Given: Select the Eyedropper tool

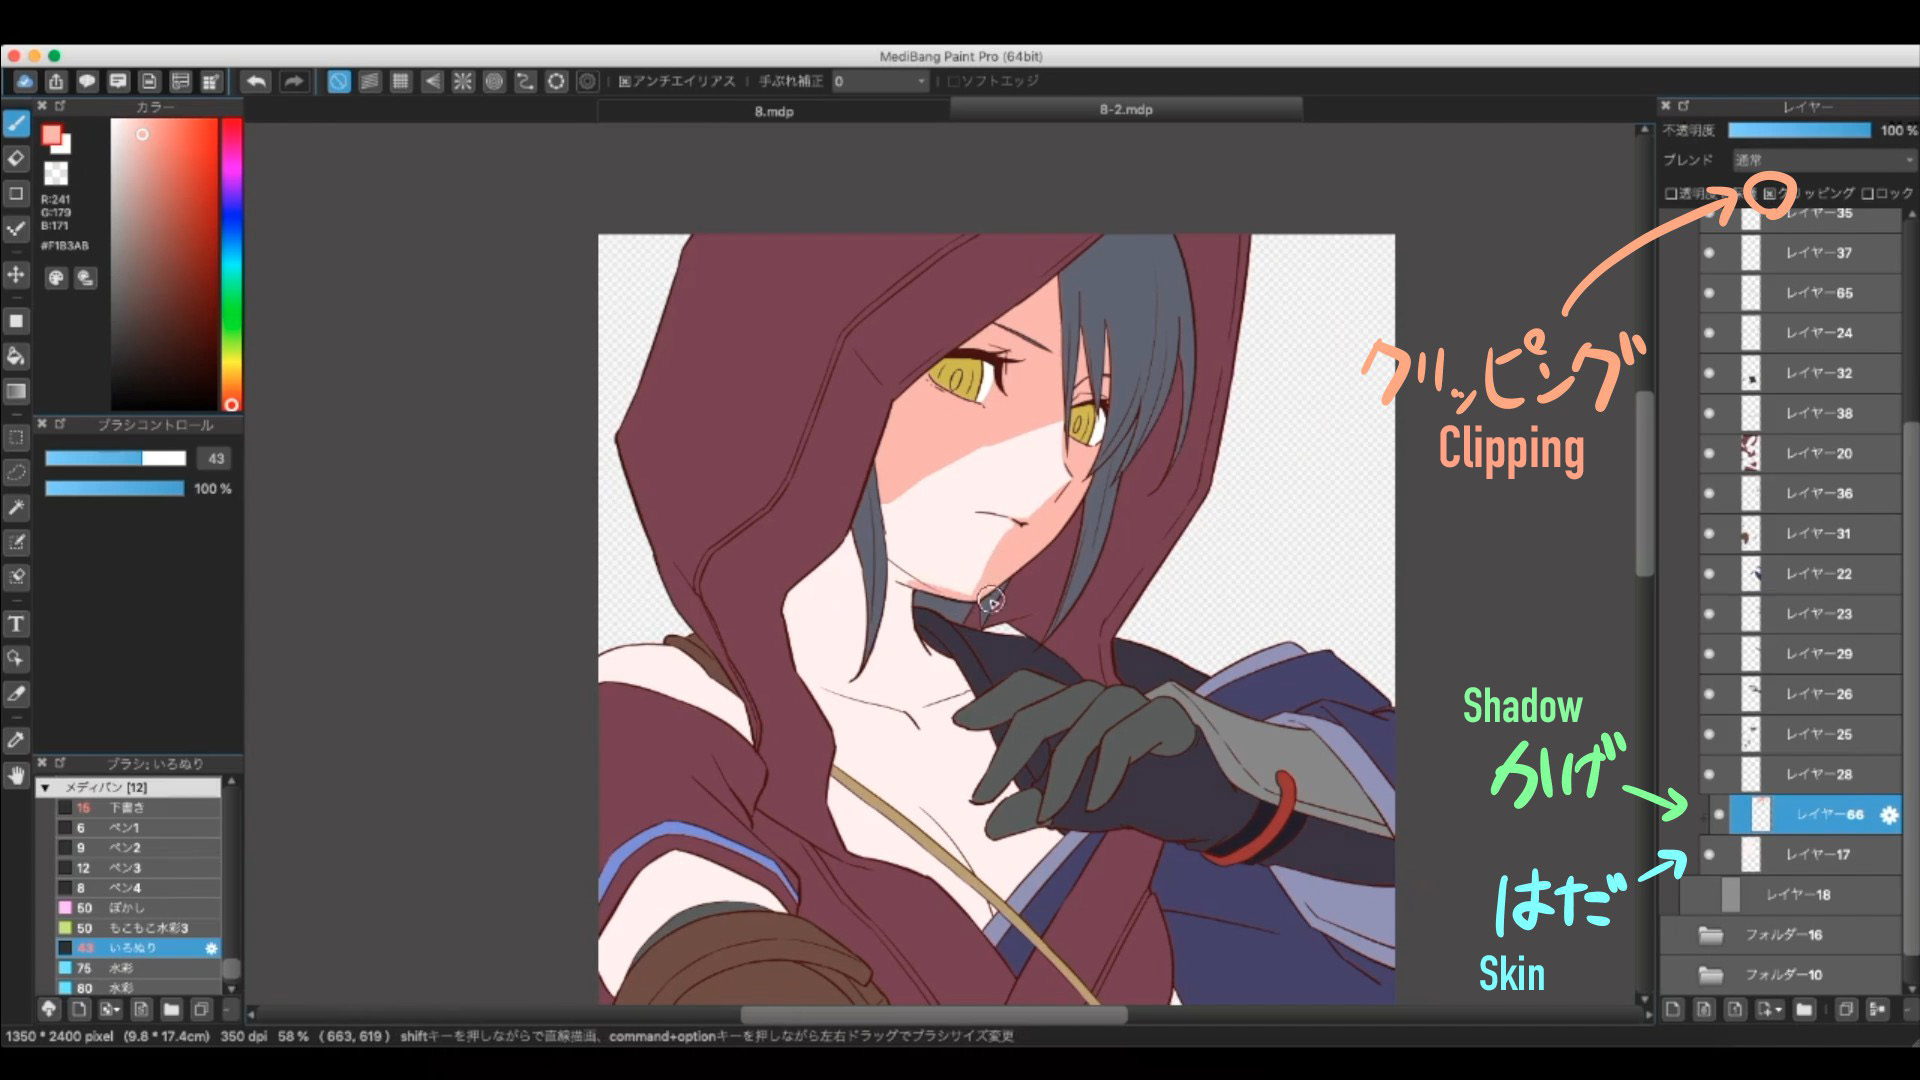Looking at the screenshot, I should click(x=16, y=740).
